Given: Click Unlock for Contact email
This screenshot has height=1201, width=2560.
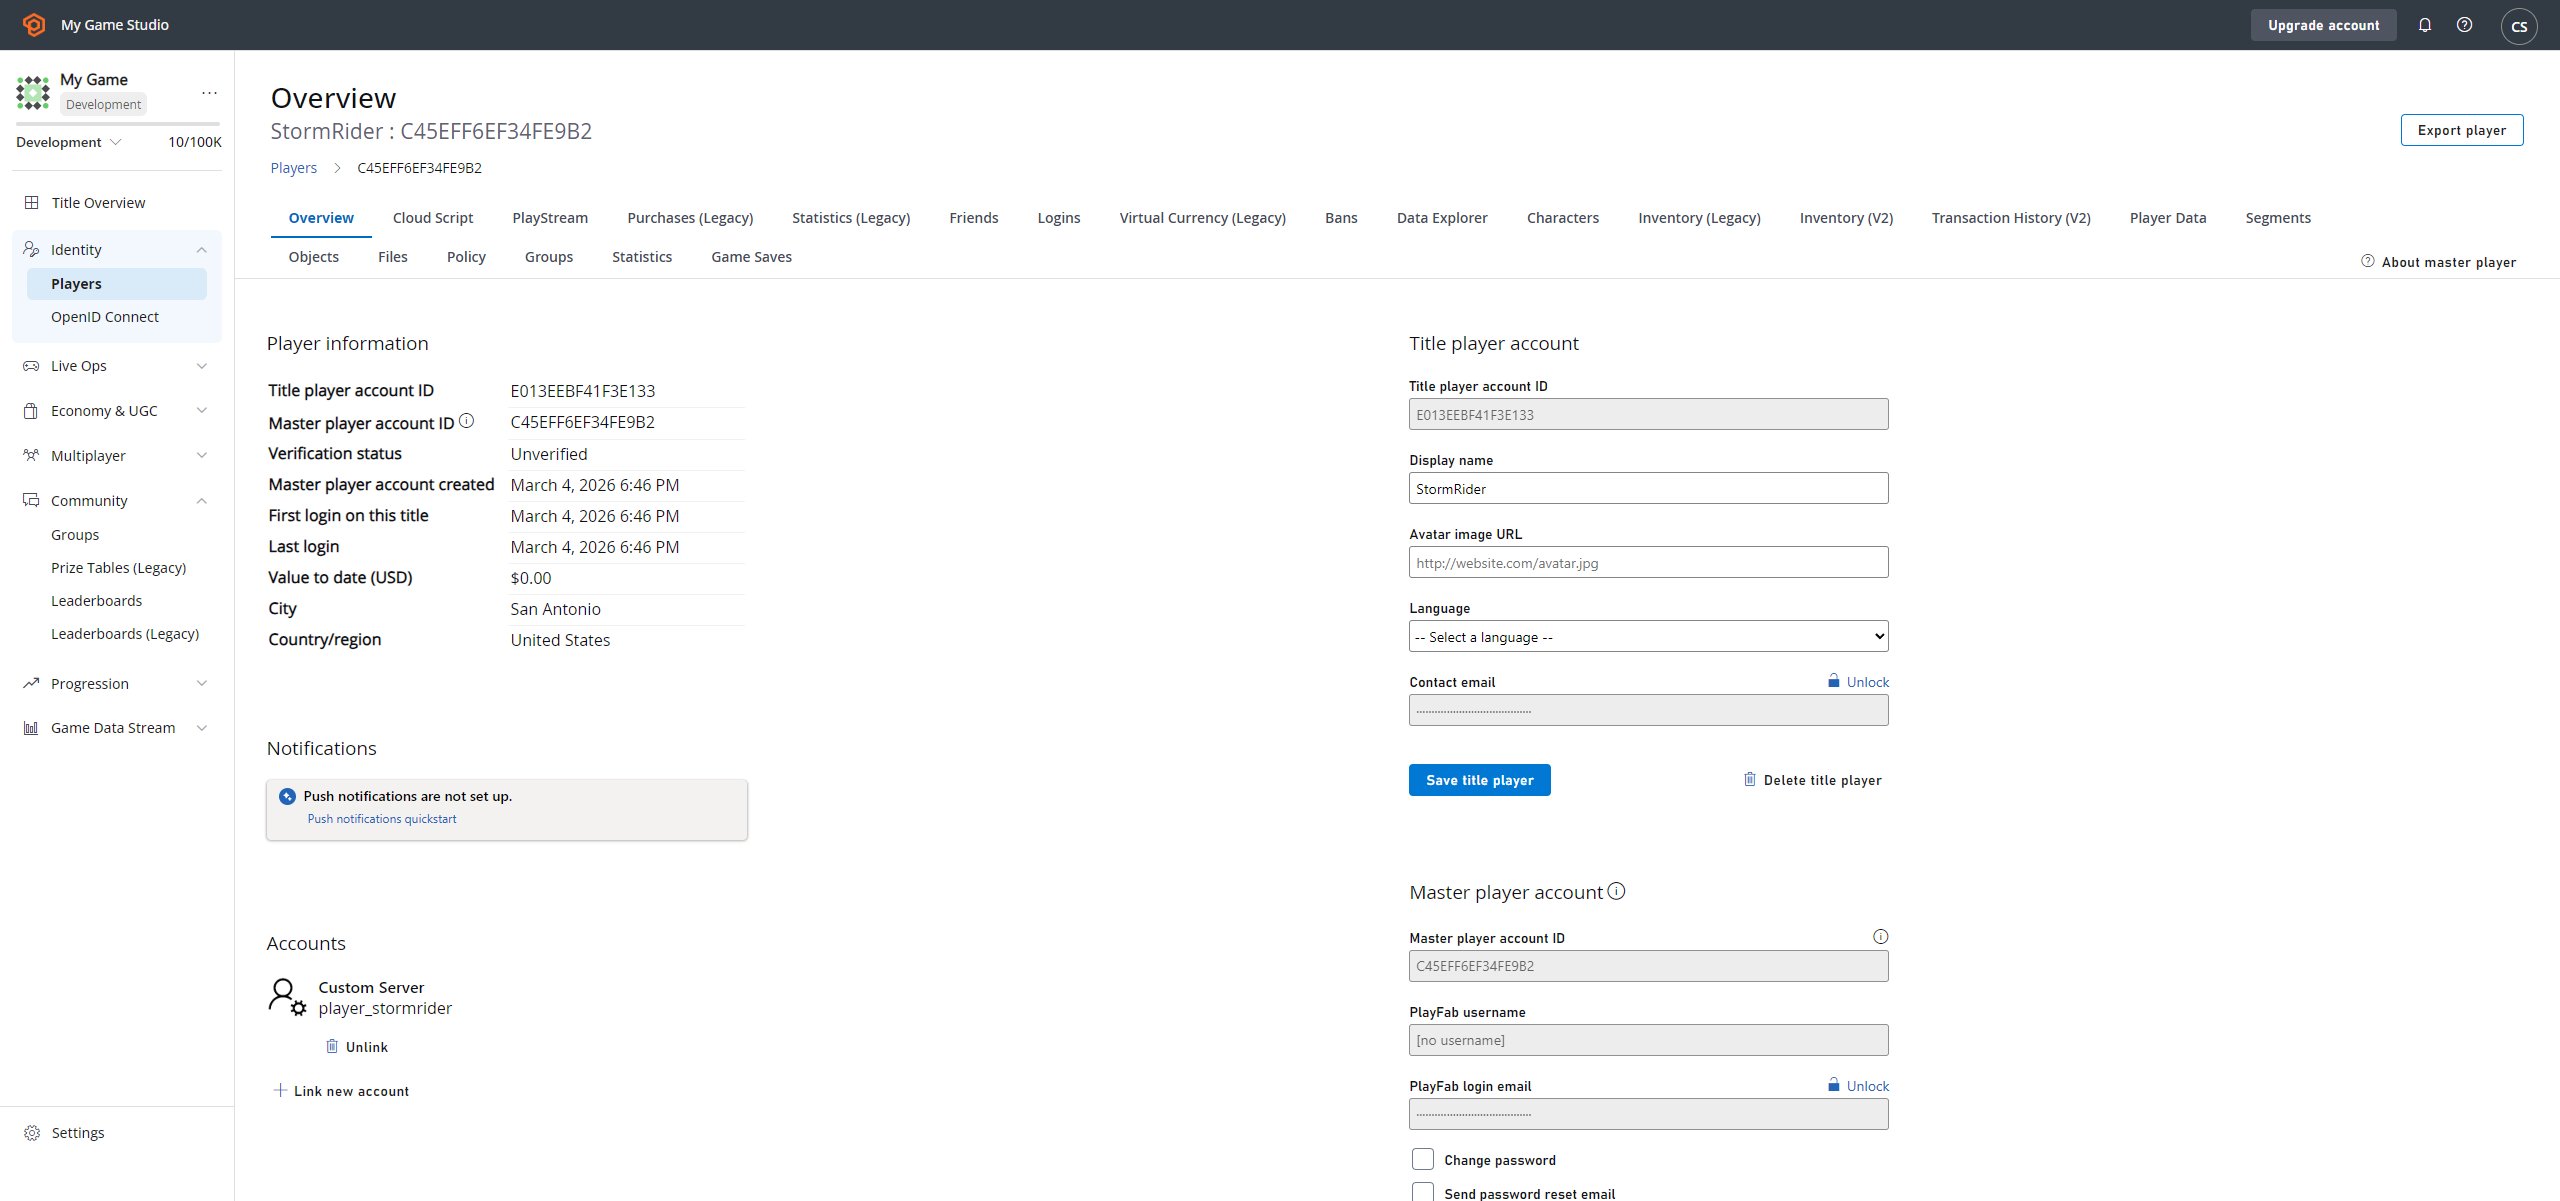Looking at the screenshot, I should point(1868,682).
